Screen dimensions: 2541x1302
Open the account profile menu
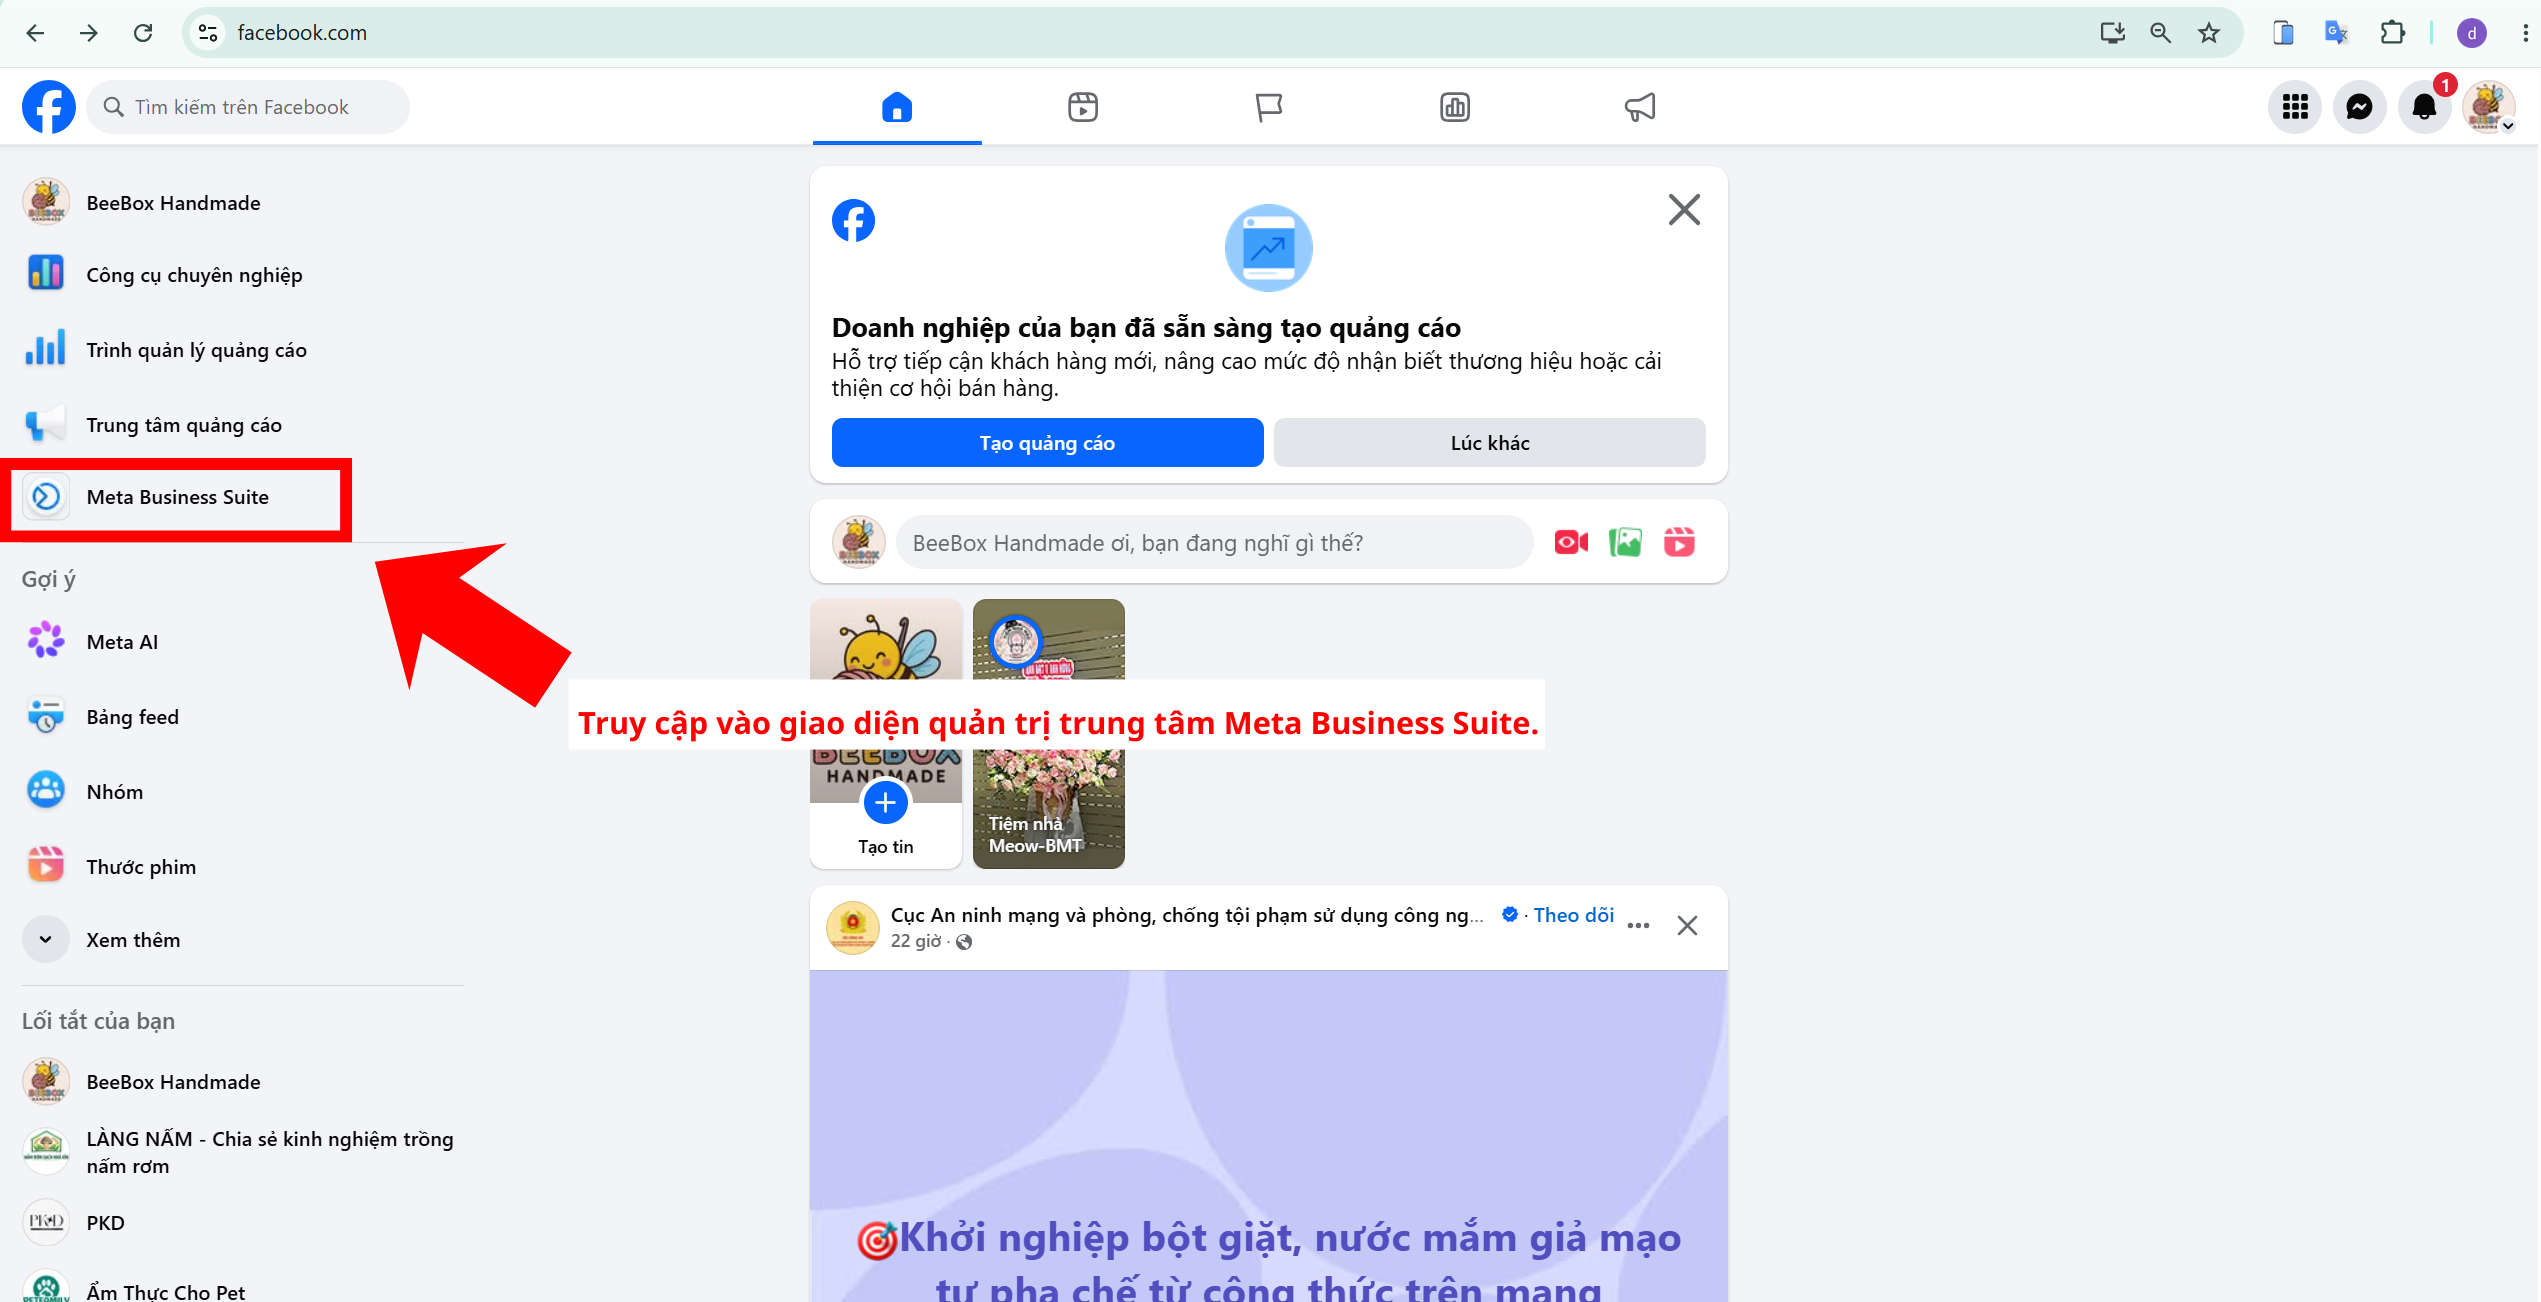point(2489,107)
